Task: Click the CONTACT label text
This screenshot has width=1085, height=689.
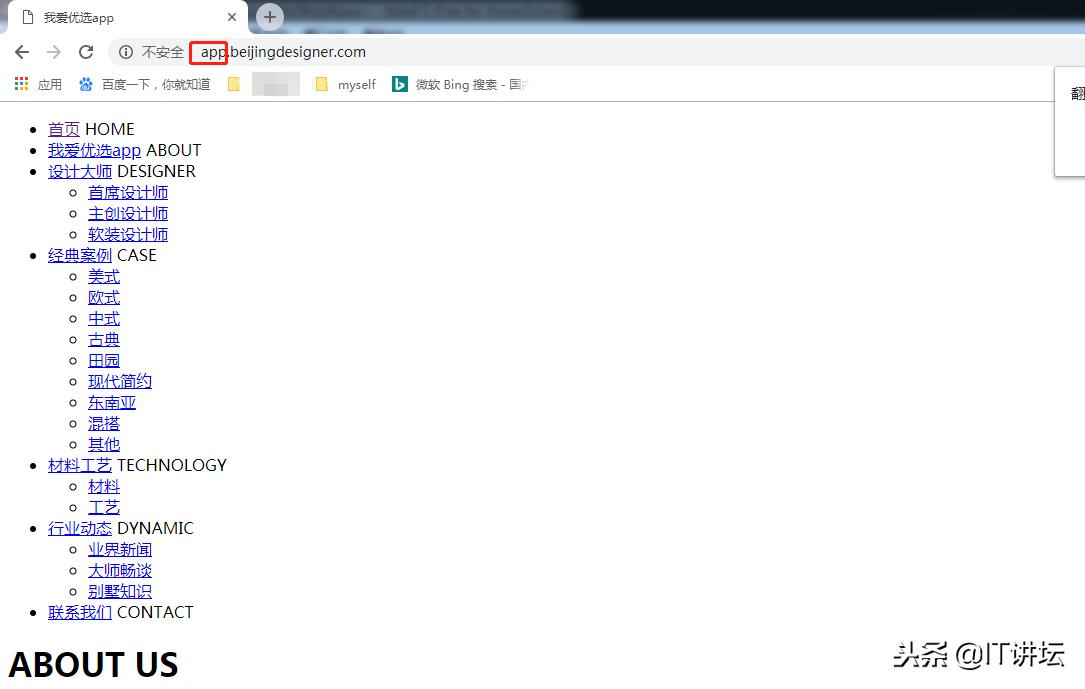Action: point(155,612)
